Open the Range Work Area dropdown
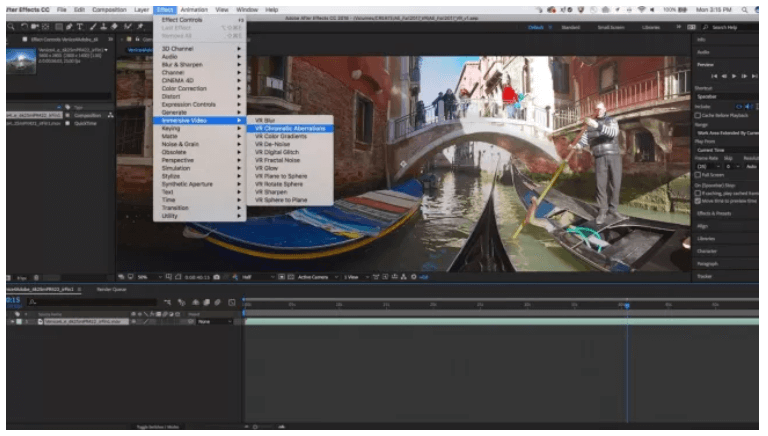 tap(726, 133)
